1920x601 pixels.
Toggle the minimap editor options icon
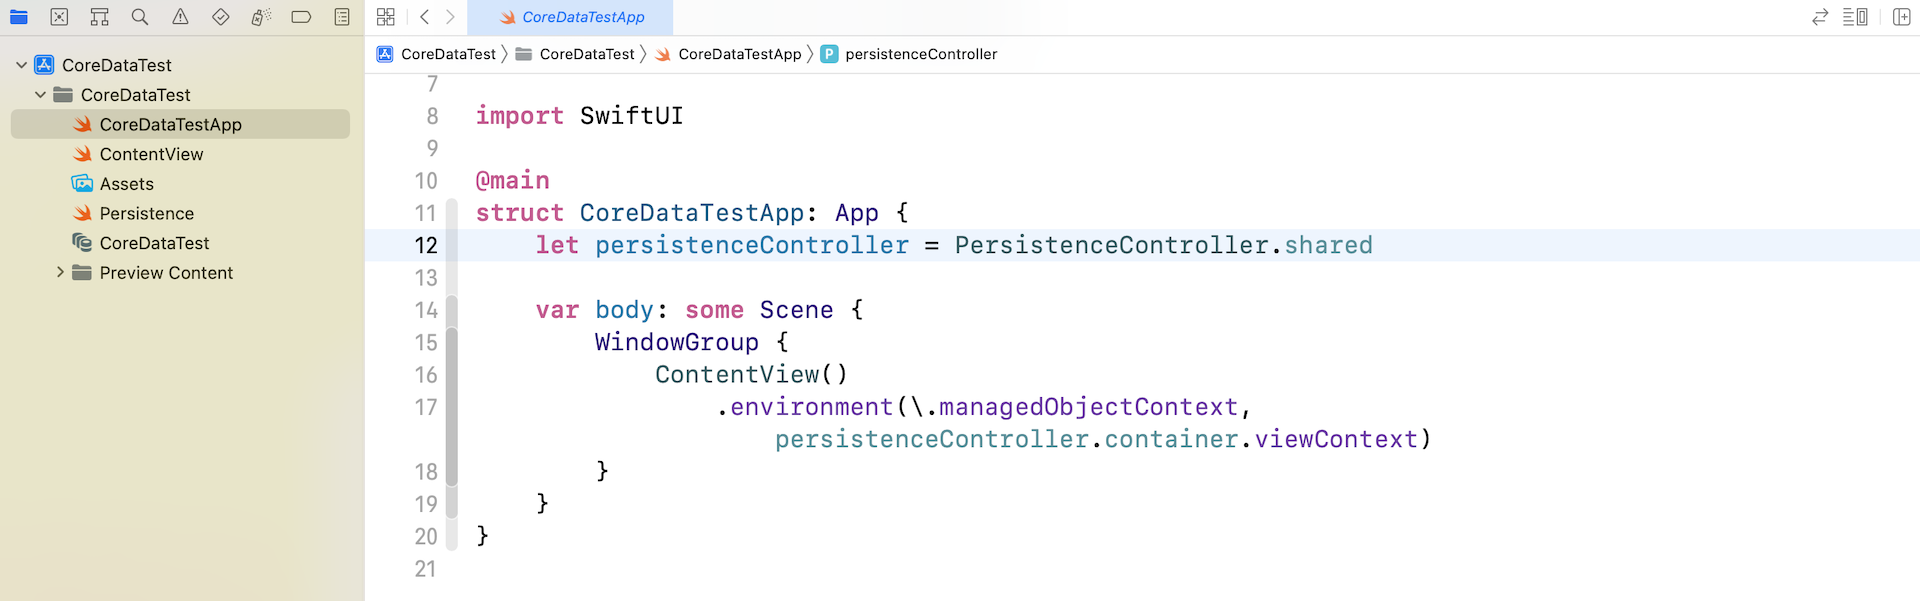[1855, 17]
